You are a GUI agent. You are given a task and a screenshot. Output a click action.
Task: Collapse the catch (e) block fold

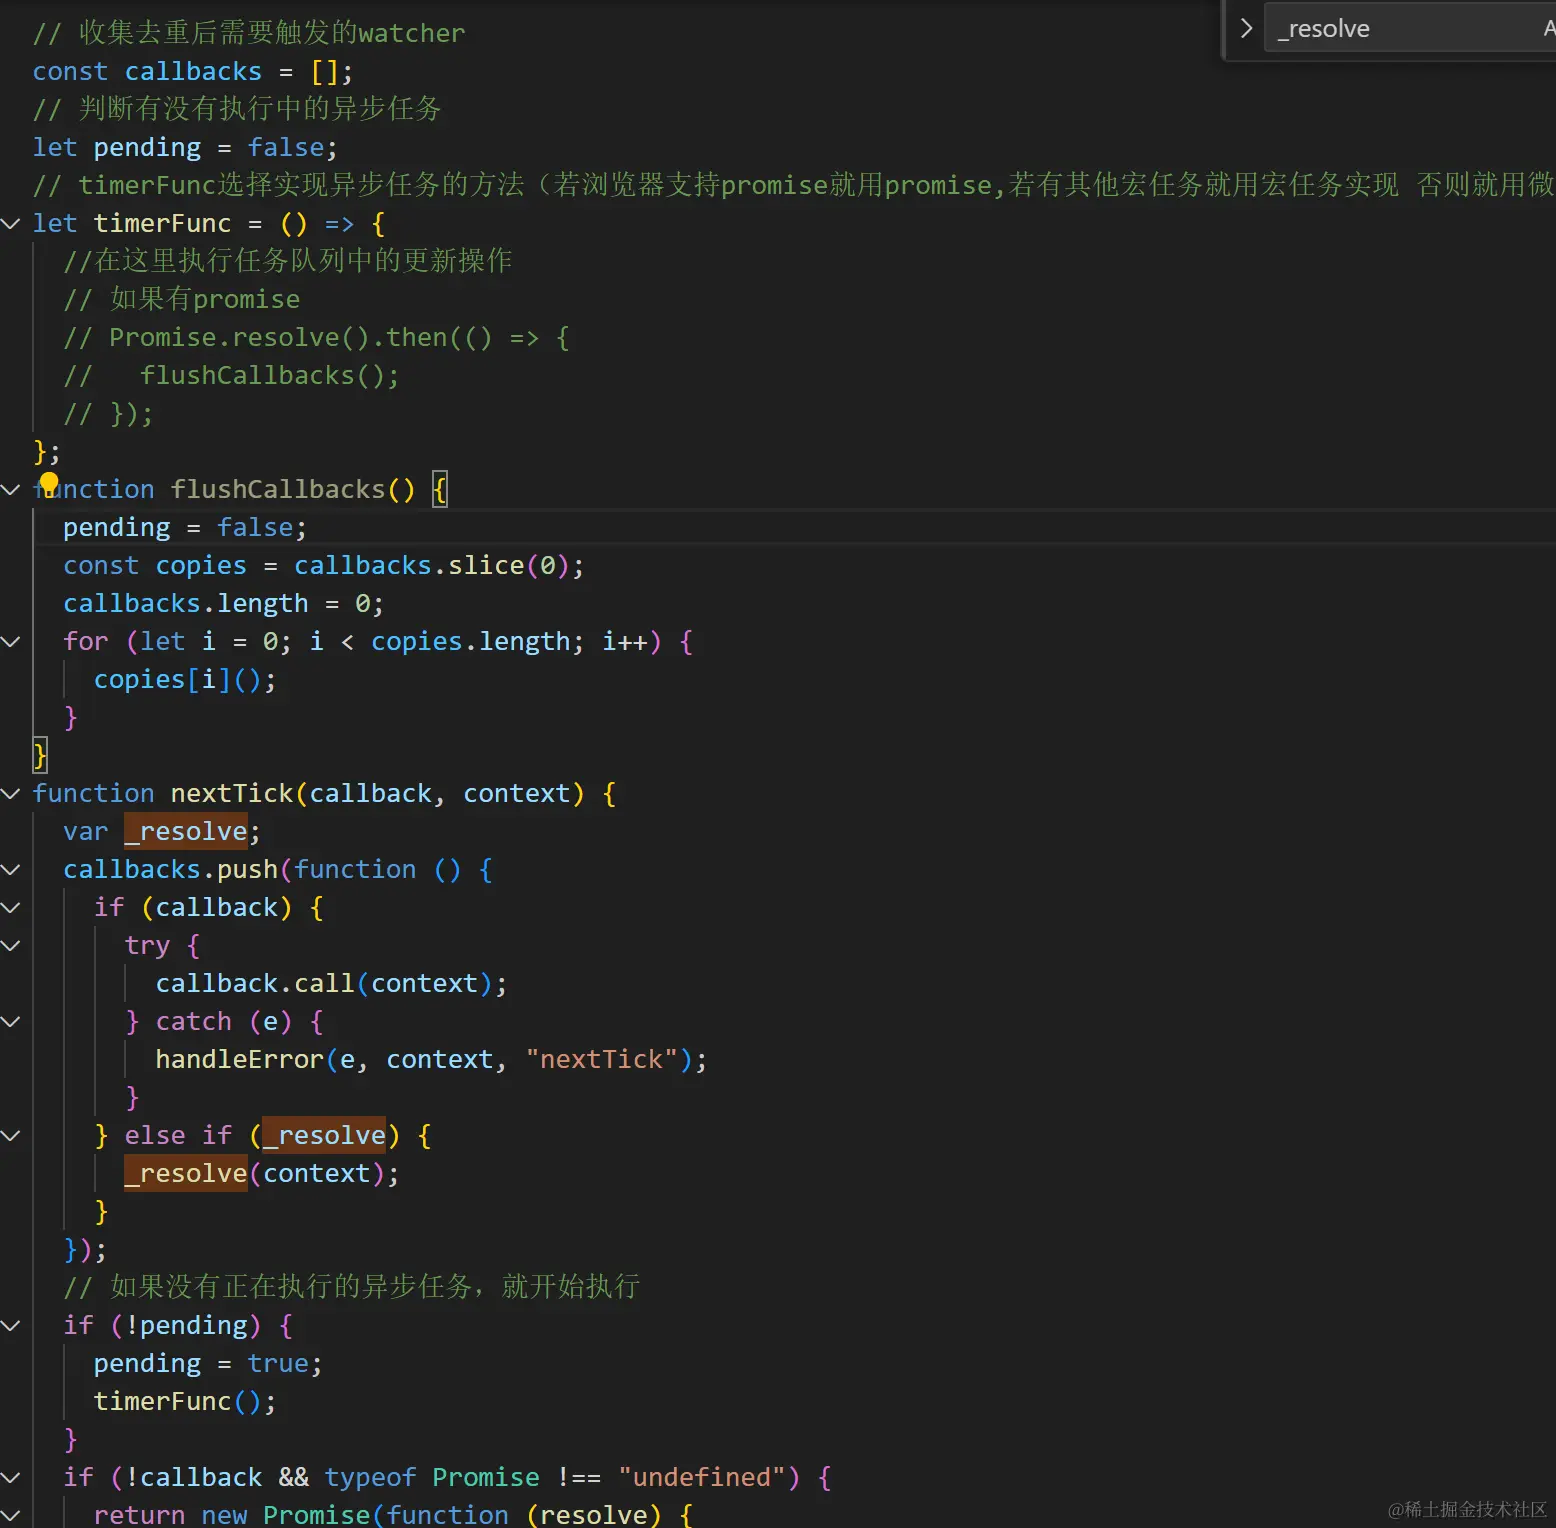pos(11,1021)
